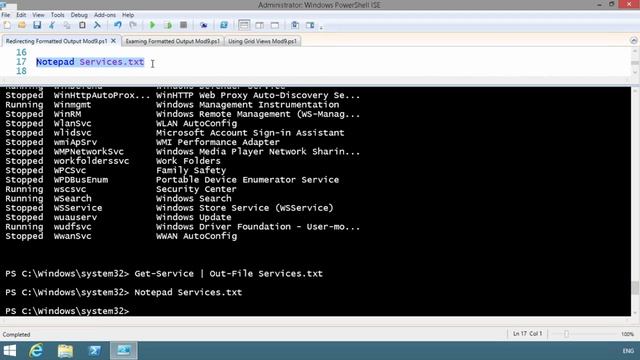
Task: Open a script file with the folder icon
Action: [22, 25]
